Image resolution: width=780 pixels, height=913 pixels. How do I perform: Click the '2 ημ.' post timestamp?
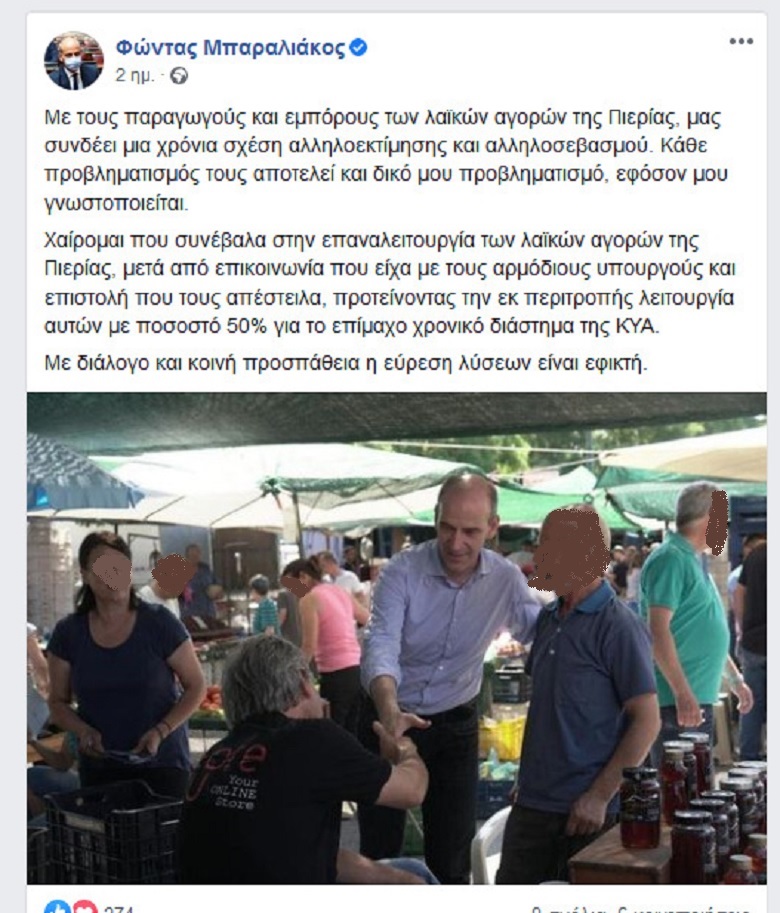(x=134, y=76)
